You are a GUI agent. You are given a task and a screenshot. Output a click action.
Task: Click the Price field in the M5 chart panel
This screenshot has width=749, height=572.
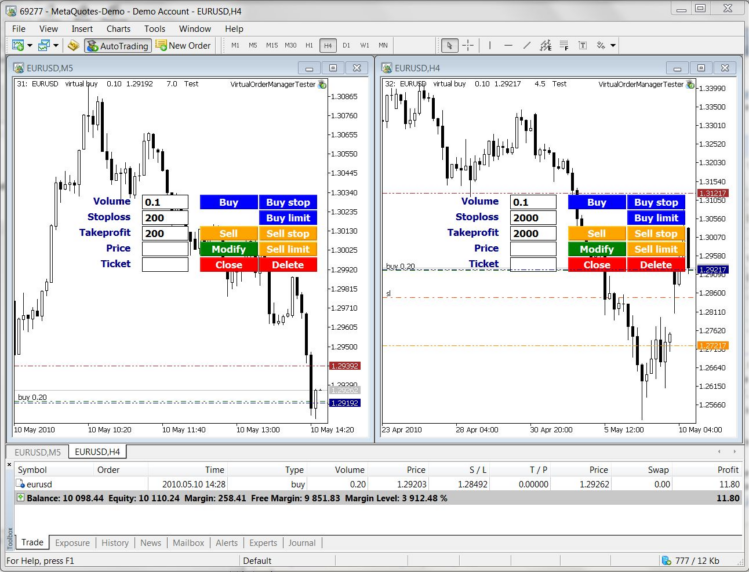click(165, 249)
